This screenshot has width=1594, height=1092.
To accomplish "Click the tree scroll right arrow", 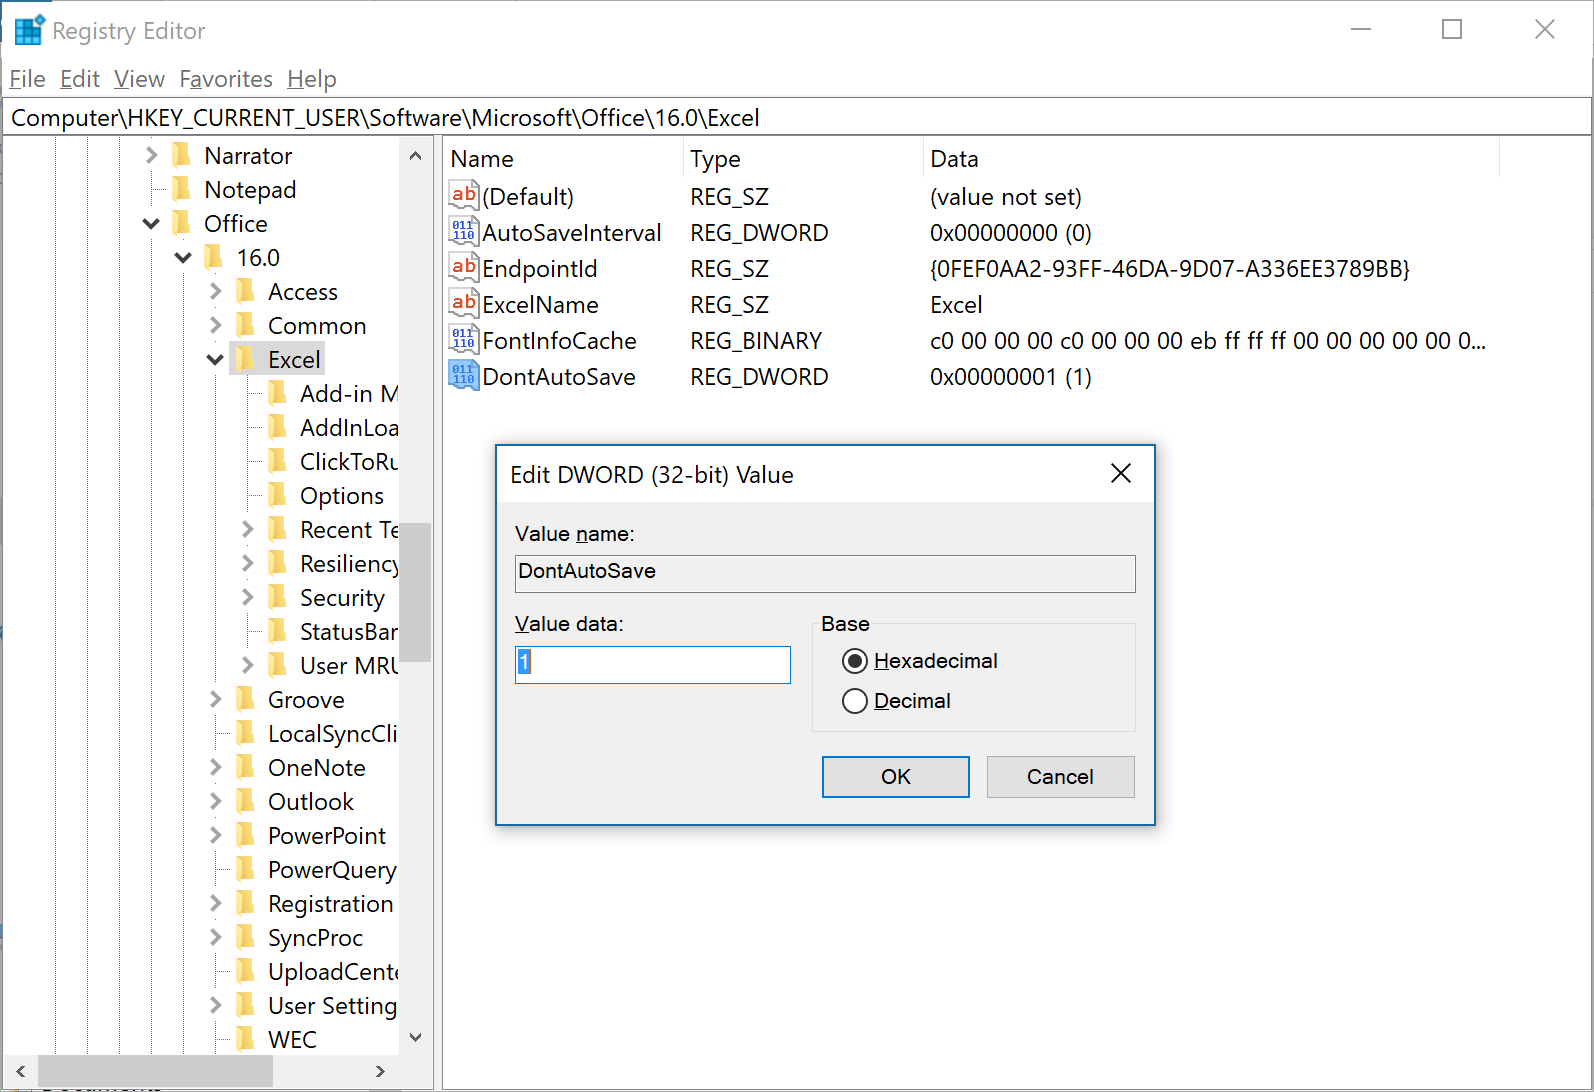I will tap(380, 1071).
